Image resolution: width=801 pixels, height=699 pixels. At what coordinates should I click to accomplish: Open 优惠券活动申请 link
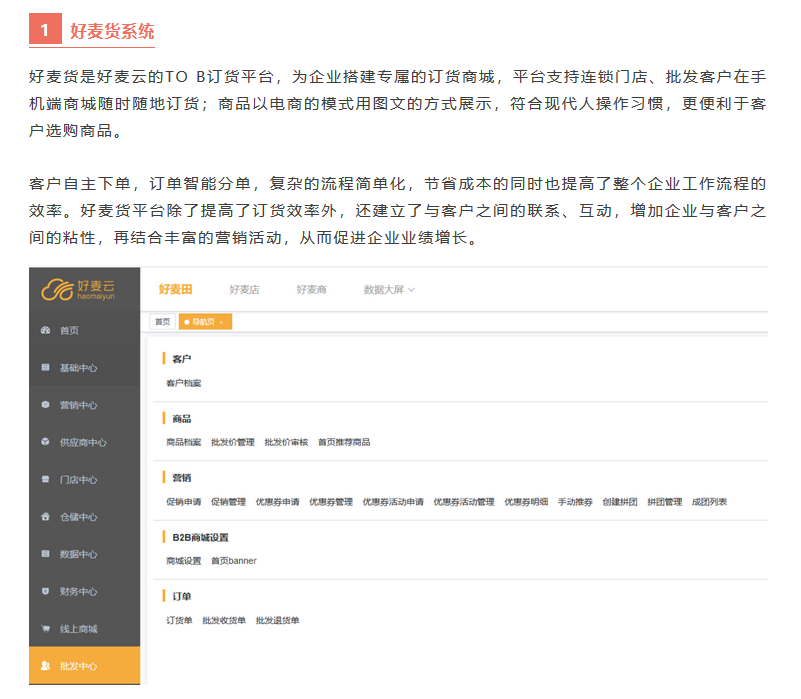click(393, 502)
